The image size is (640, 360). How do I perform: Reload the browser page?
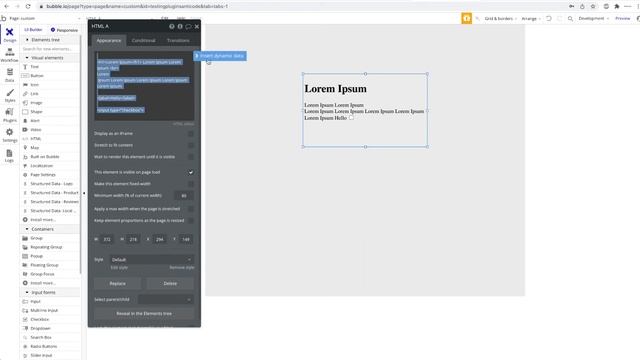coord(28,6)
